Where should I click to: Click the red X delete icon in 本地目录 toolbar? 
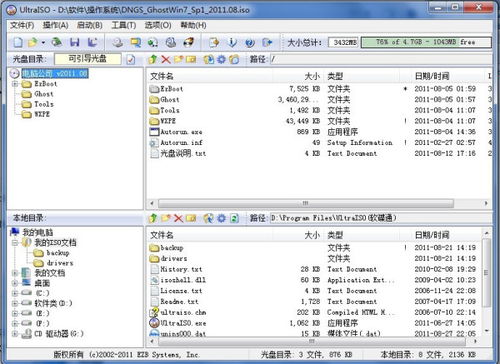[x=179, y=218]
